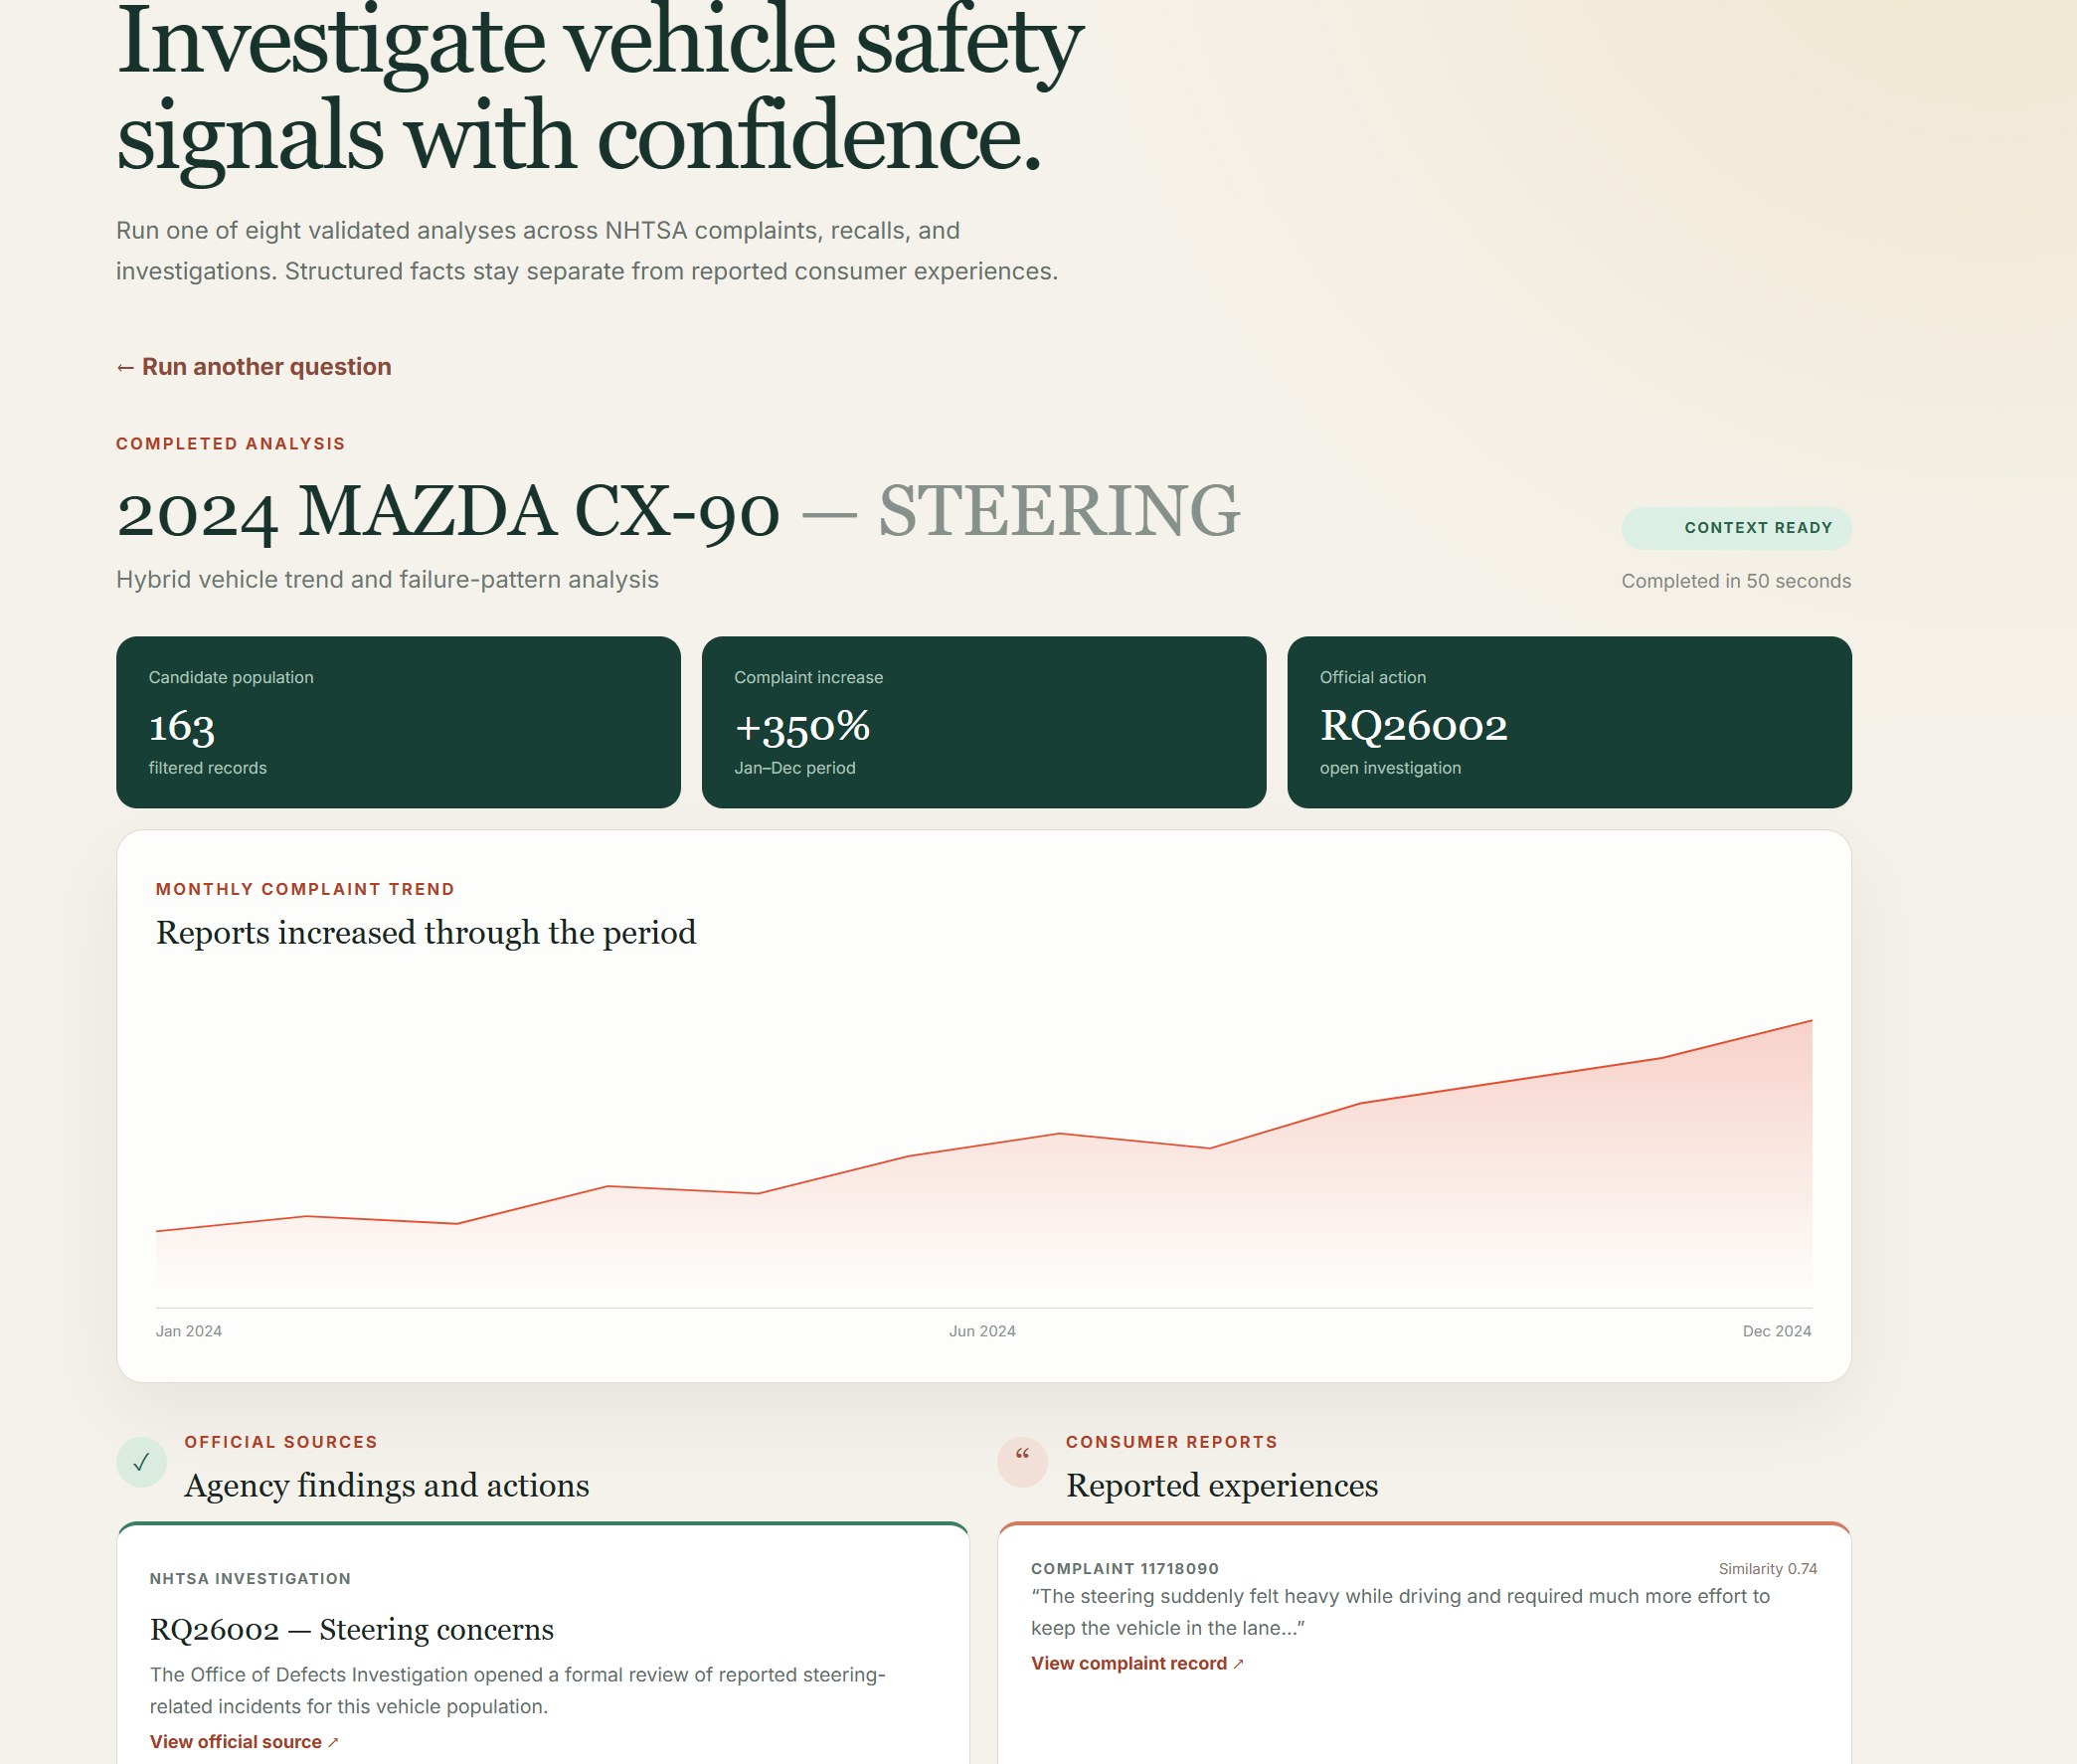Click Agency findings and actions heading
This screenshot has height=1764, width=2077.
pos(387,1485)
